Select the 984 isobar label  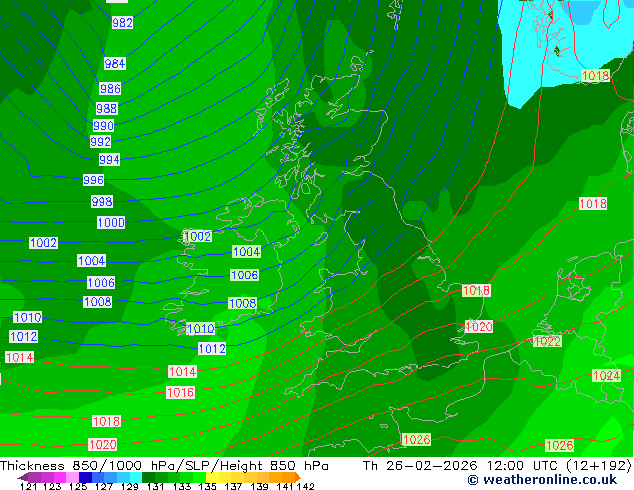point(115,63)
